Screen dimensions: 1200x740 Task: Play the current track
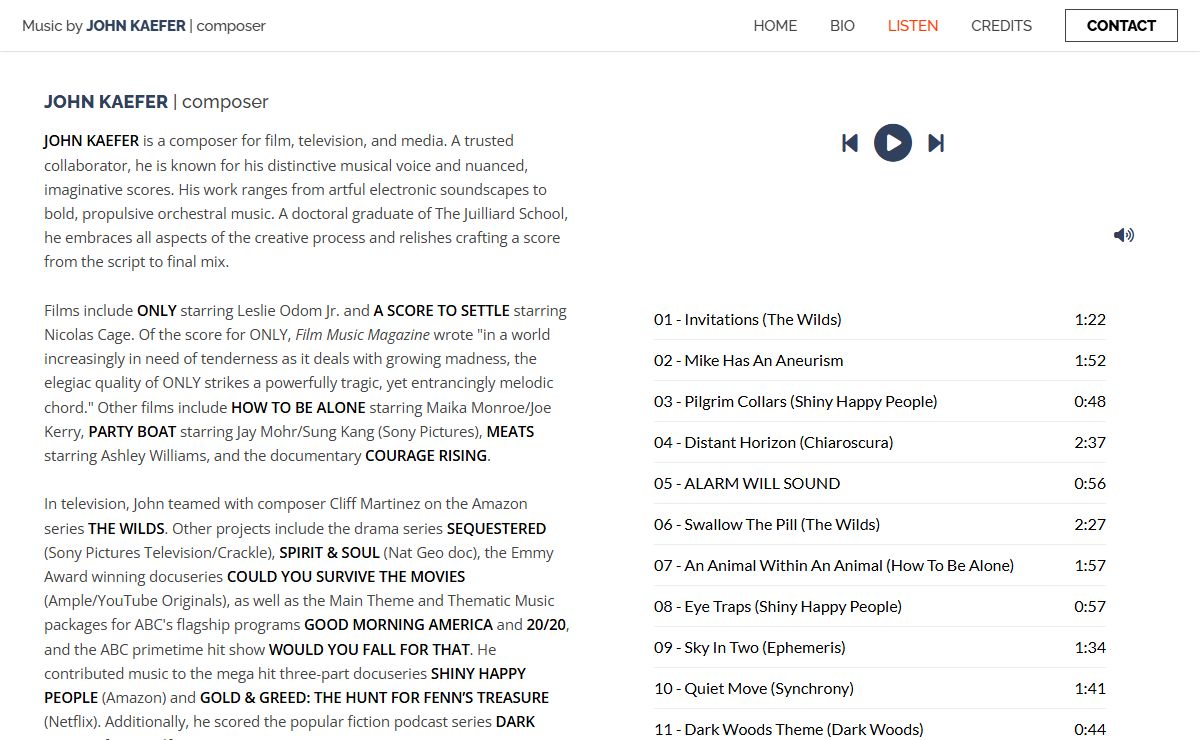pyautogui.click(x=893, y=143)
